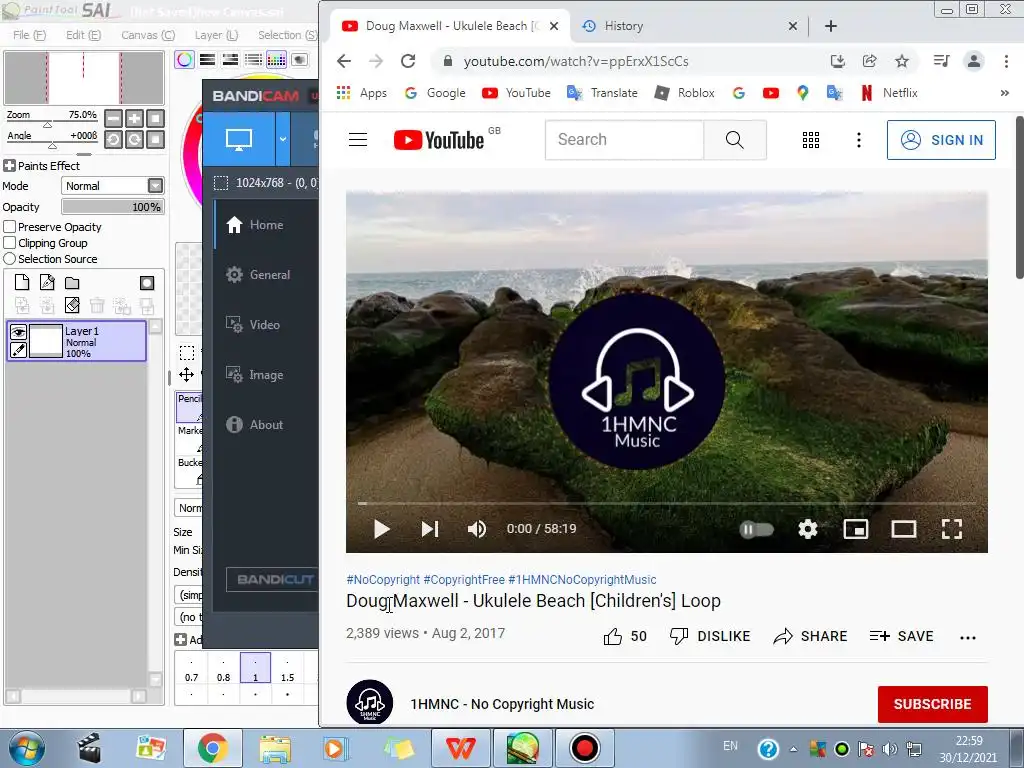Toggle the scratchpad panel in SAI

[x=299, y=60]
